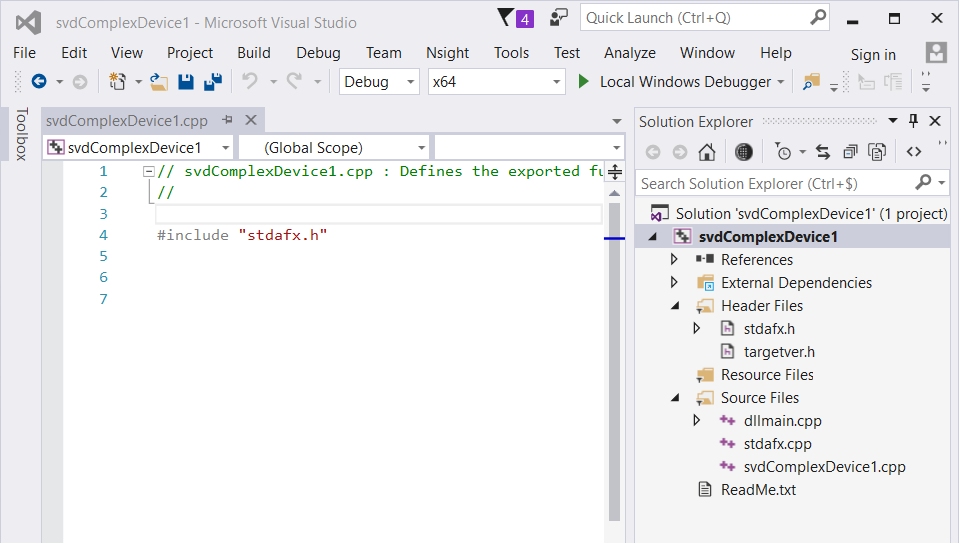The height and width of the screenshot is (543, 959).
Task: Click Solution Explorer Home icon
Action: point(707,152)
